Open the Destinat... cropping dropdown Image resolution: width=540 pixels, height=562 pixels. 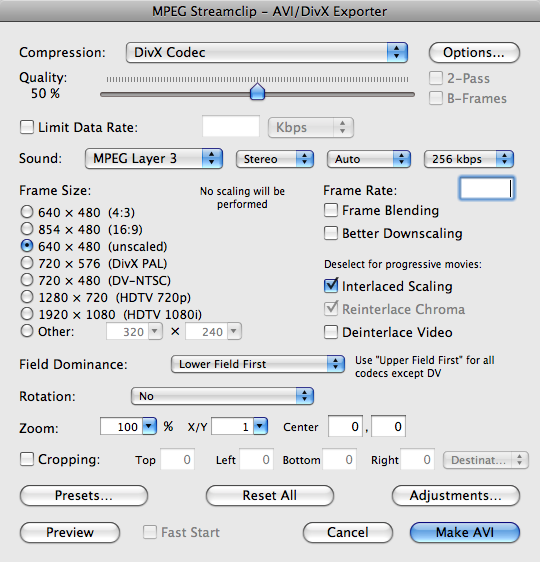coord(486,460)
